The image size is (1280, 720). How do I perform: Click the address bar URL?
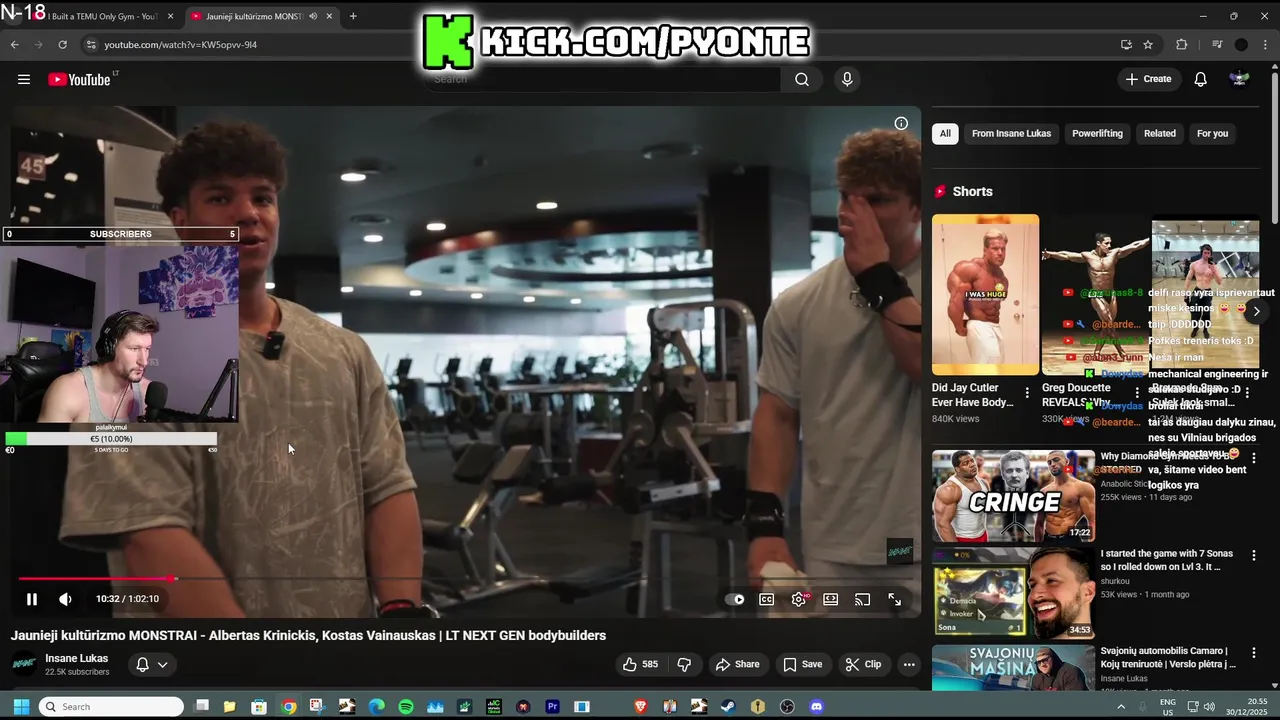[181, 44]
